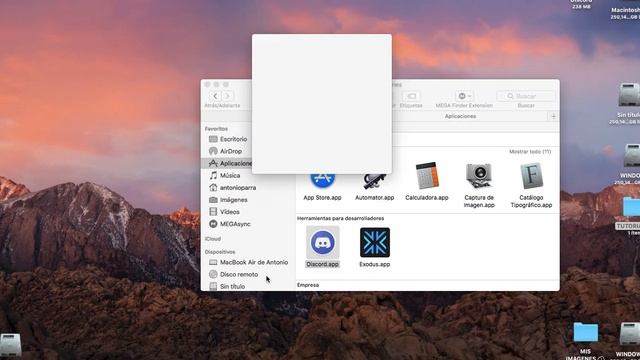Select the Calculadora.app icon
The height and width of the screenshot is (360, 640).
(427, 176)
